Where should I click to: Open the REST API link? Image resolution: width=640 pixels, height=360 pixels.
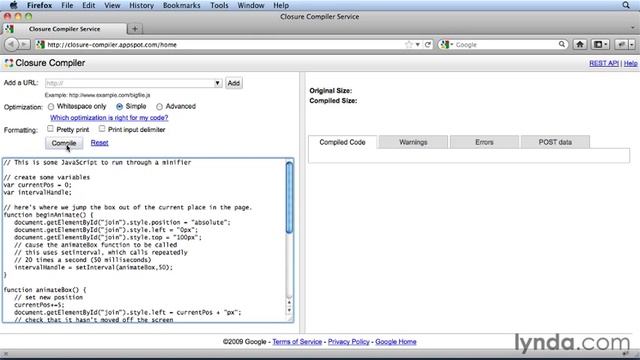tap(604, 63)
